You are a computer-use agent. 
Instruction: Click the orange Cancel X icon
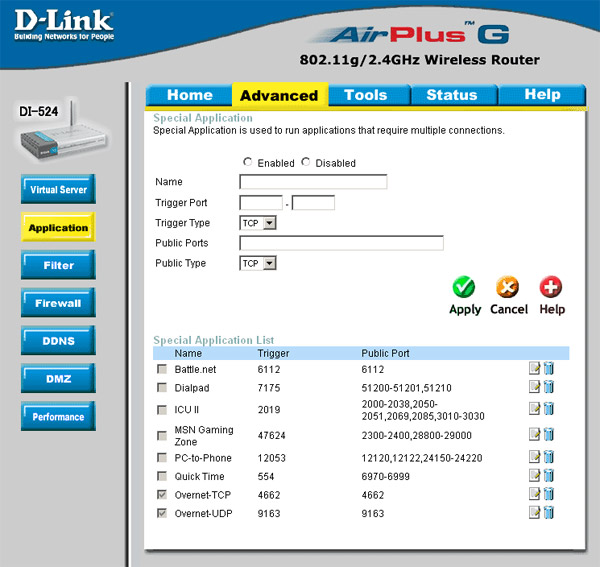point(507,287)
